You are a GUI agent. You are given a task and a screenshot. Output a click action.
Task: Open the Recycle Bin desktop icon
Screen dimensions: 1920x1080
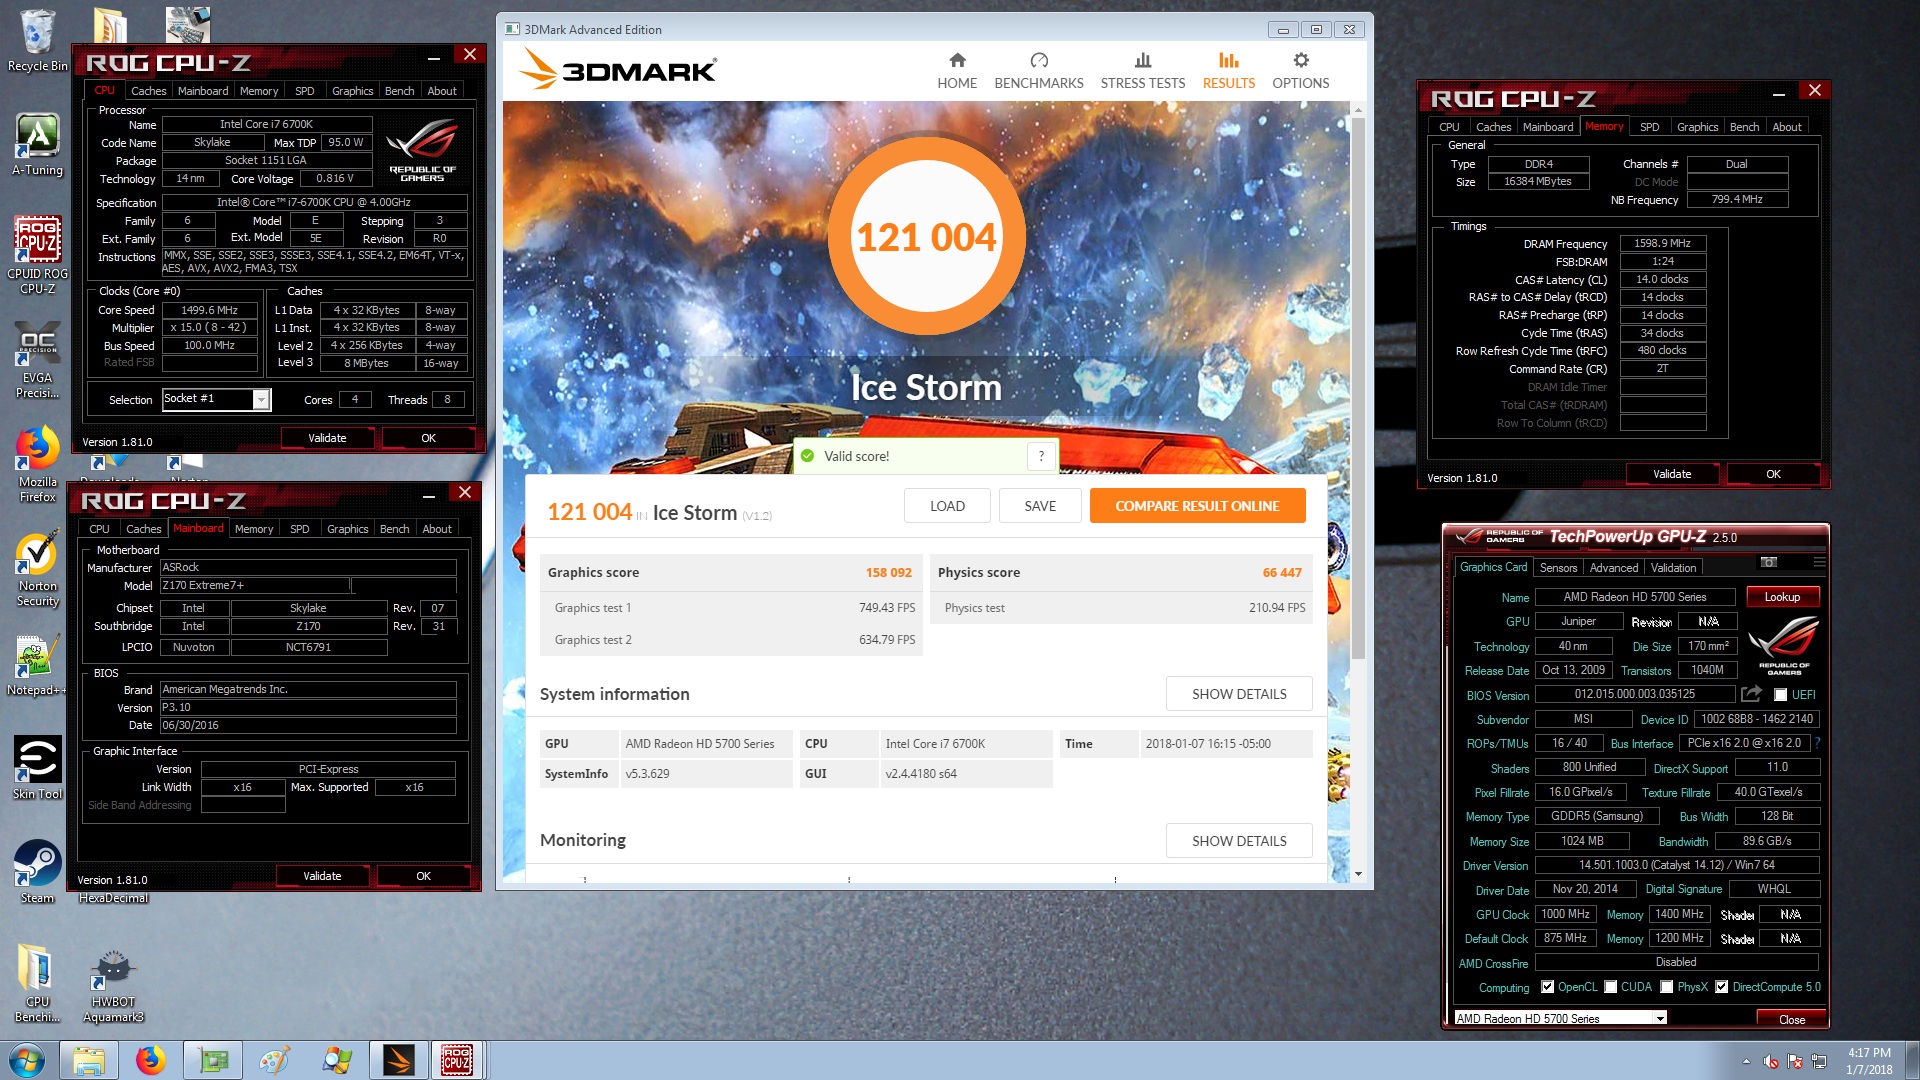[38, 40]
